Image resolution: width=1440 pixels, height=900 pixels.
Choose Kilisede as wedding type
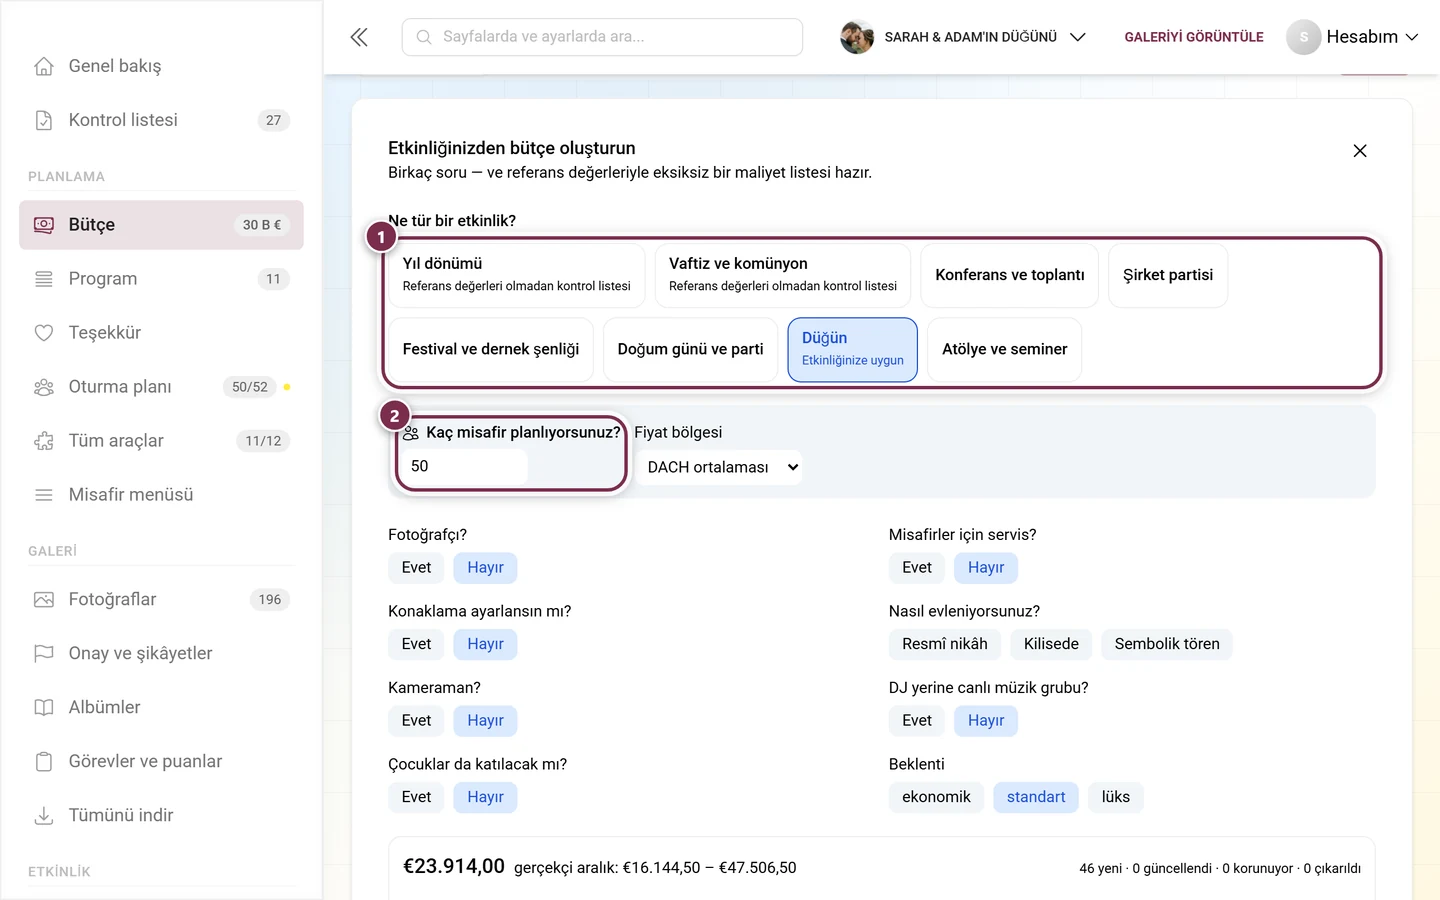tap(1051, 644)
